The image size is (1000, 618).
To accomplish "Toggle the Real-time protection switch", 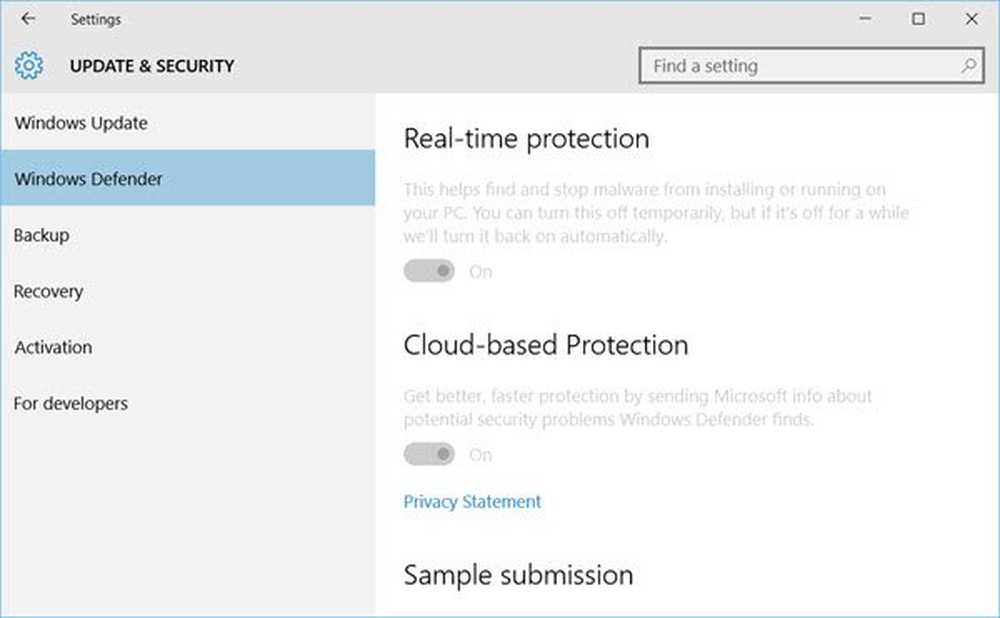I will click(x=429, y=271).
